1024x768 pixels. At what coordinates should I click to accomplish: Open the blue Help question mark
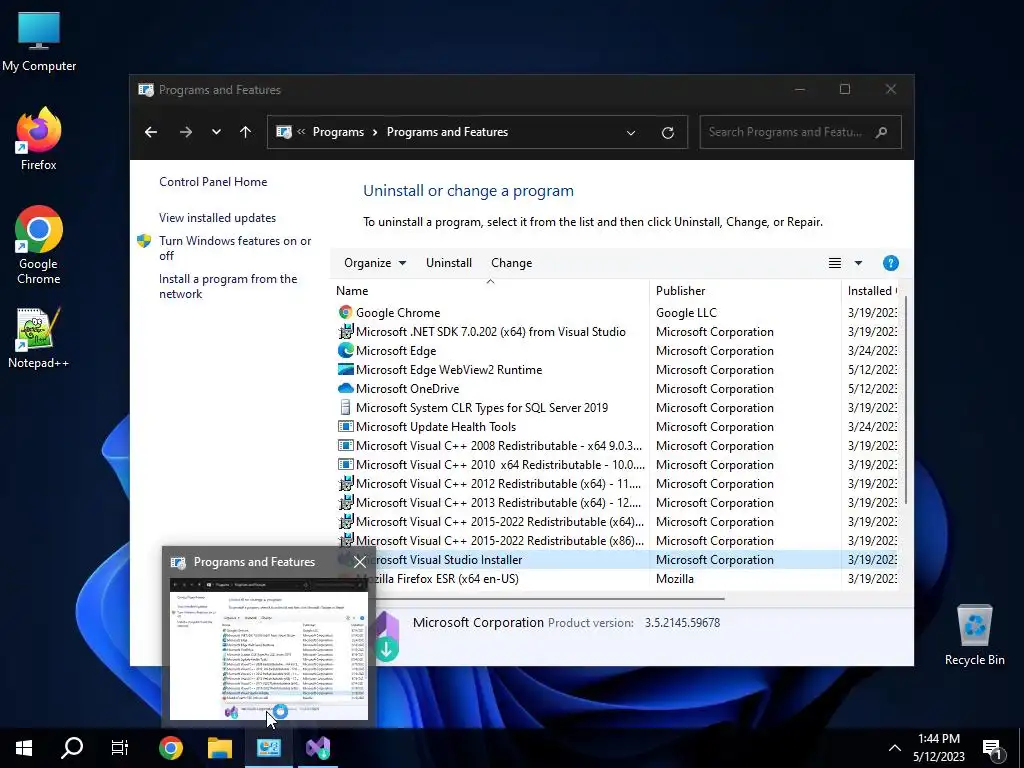click(x=890, y=263)
